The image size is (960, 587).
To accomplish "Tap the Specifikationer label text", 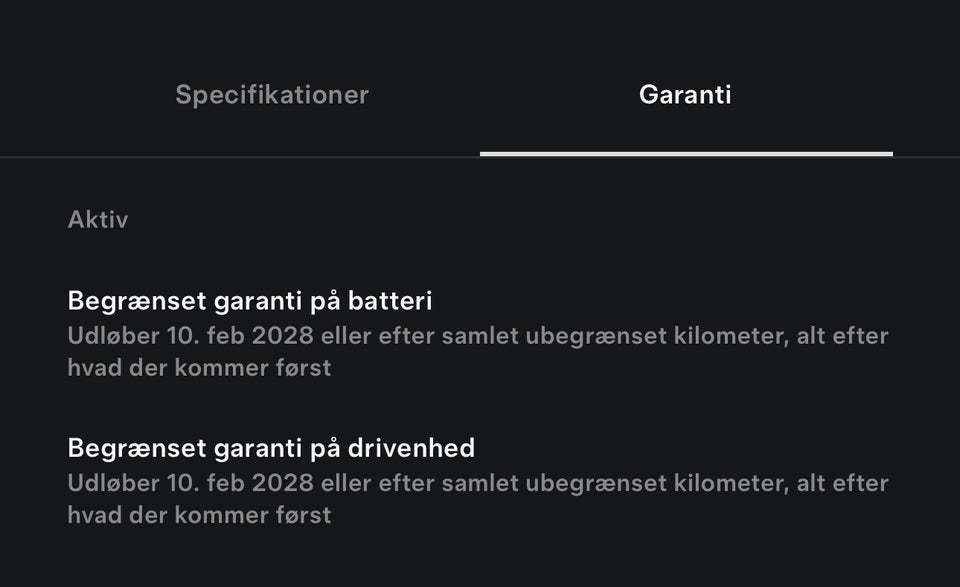I will point(272,94).
